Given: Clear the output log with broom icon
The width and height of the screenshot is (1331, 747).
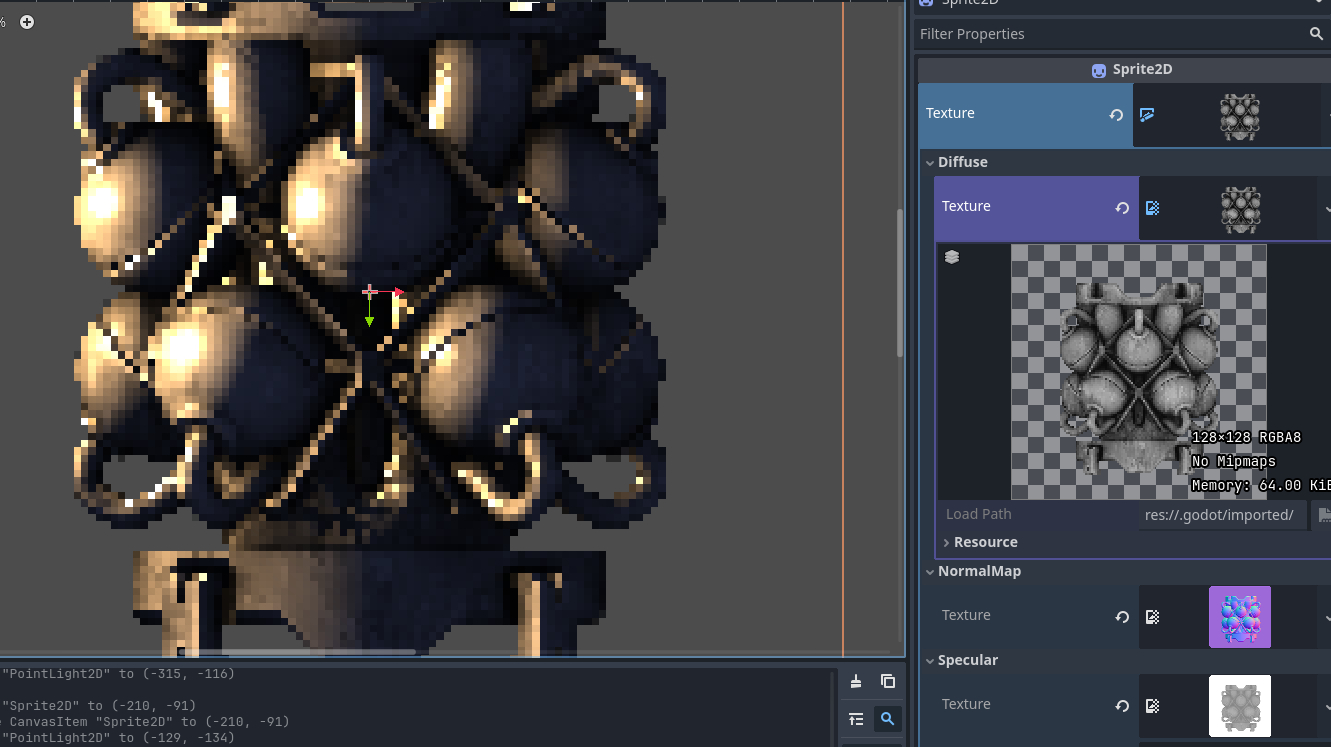Looking at the screenshot, I should coord(856,681).
